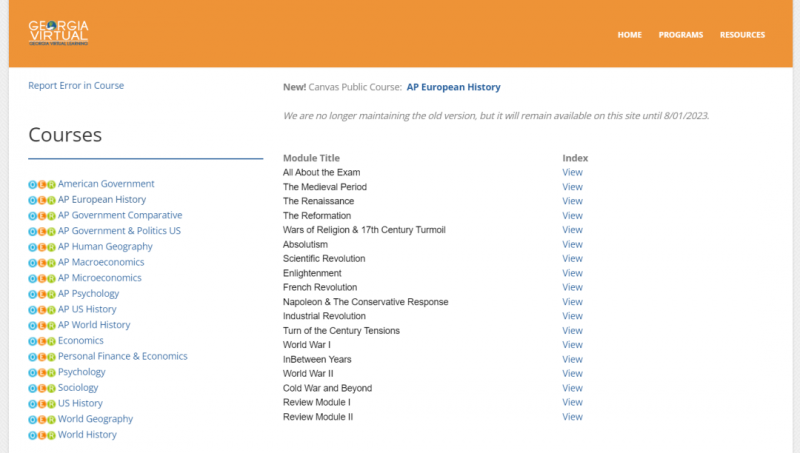View the Review Module II index
800x453 pixels.
[572, 417]
